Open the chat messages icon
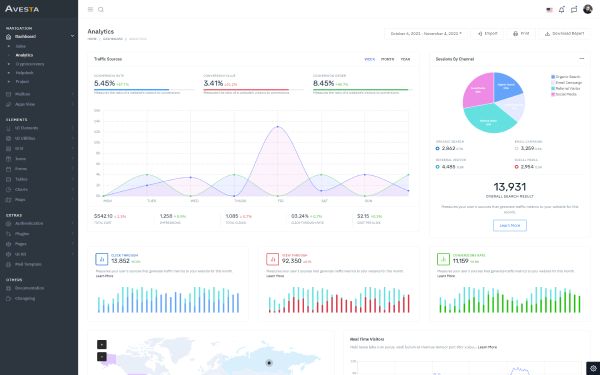 574,10
